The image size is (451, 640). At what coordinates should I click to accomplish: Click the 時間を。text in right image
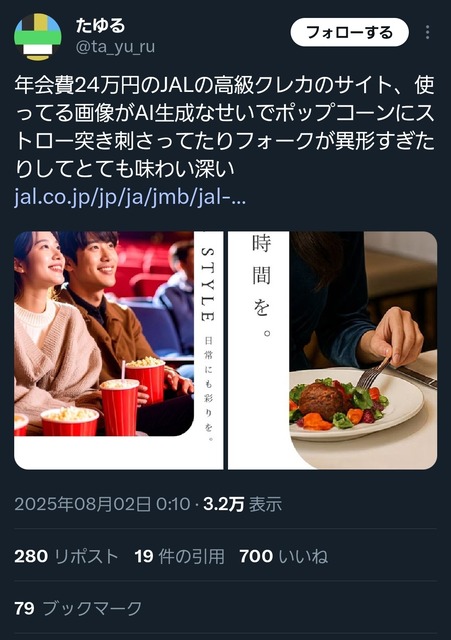pos(261,287)
